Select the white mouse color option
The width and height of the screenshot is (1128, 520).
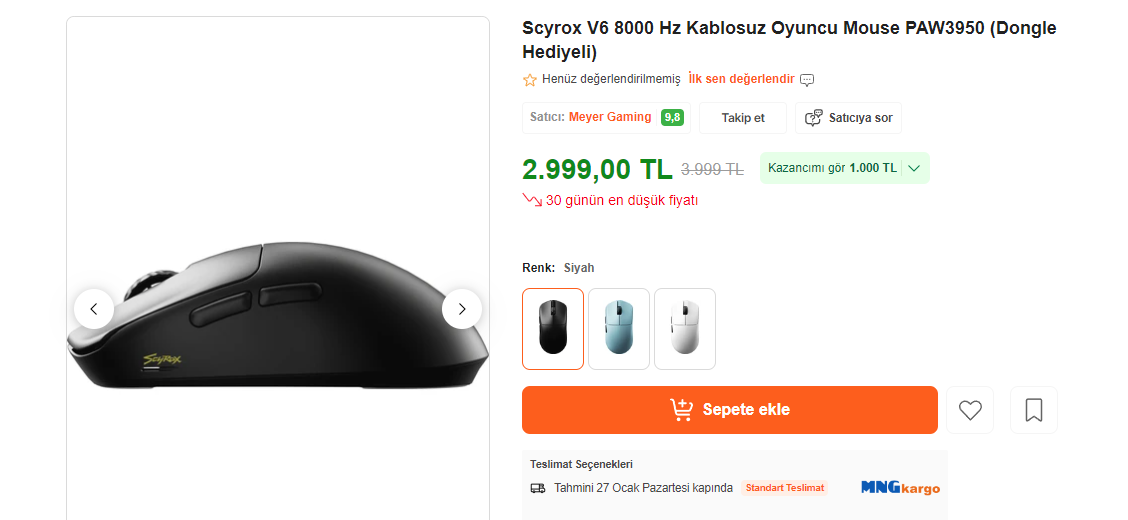(685, 329)
